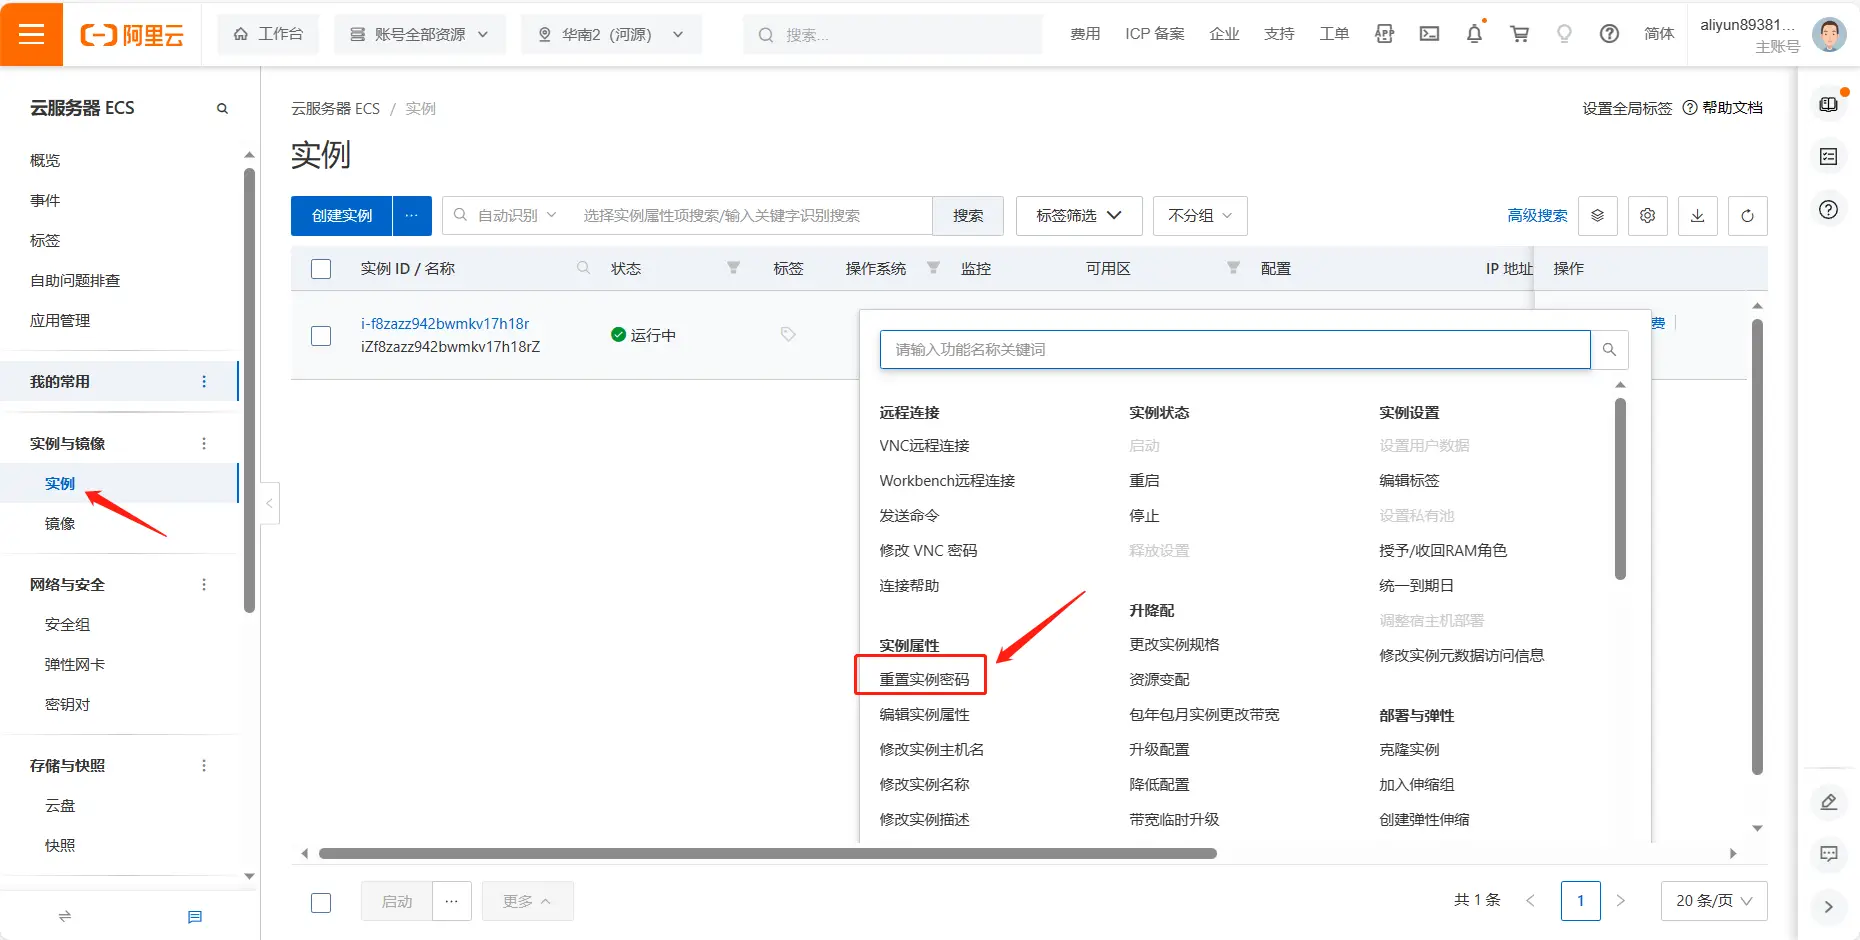
Task: Select the checkbox for instance i-f8zazz942bwmkv17h18r
Action: click(320, 336)
